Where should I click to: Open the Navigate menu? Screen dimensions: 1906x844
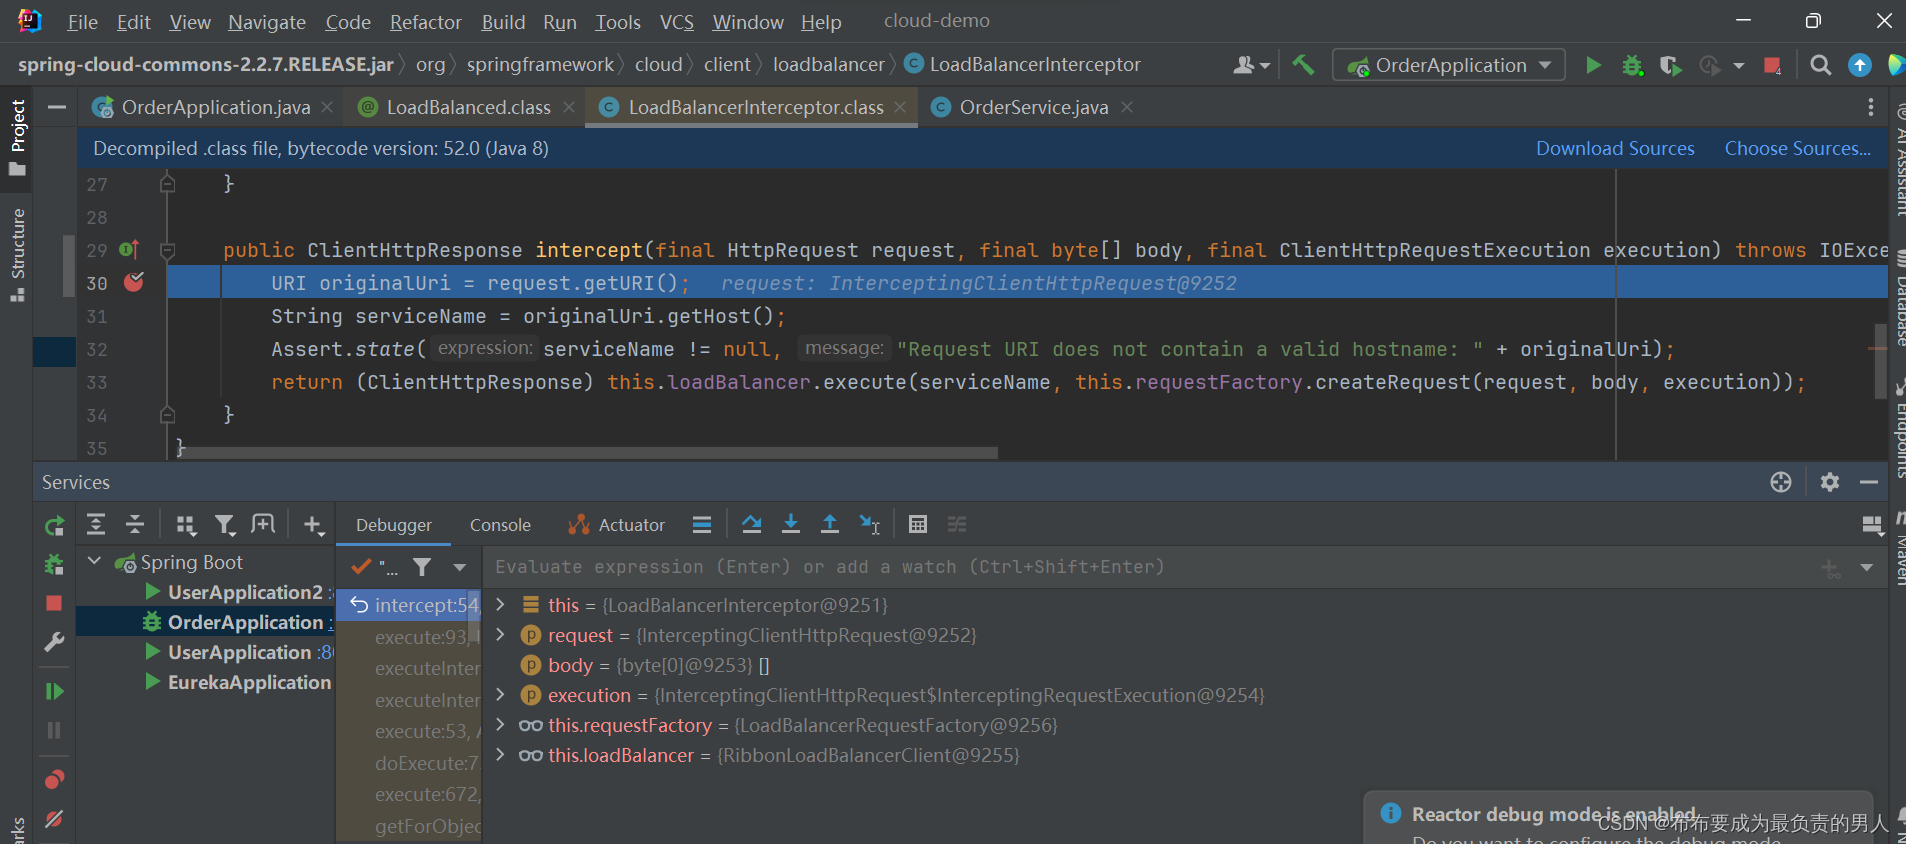(266, 22)
